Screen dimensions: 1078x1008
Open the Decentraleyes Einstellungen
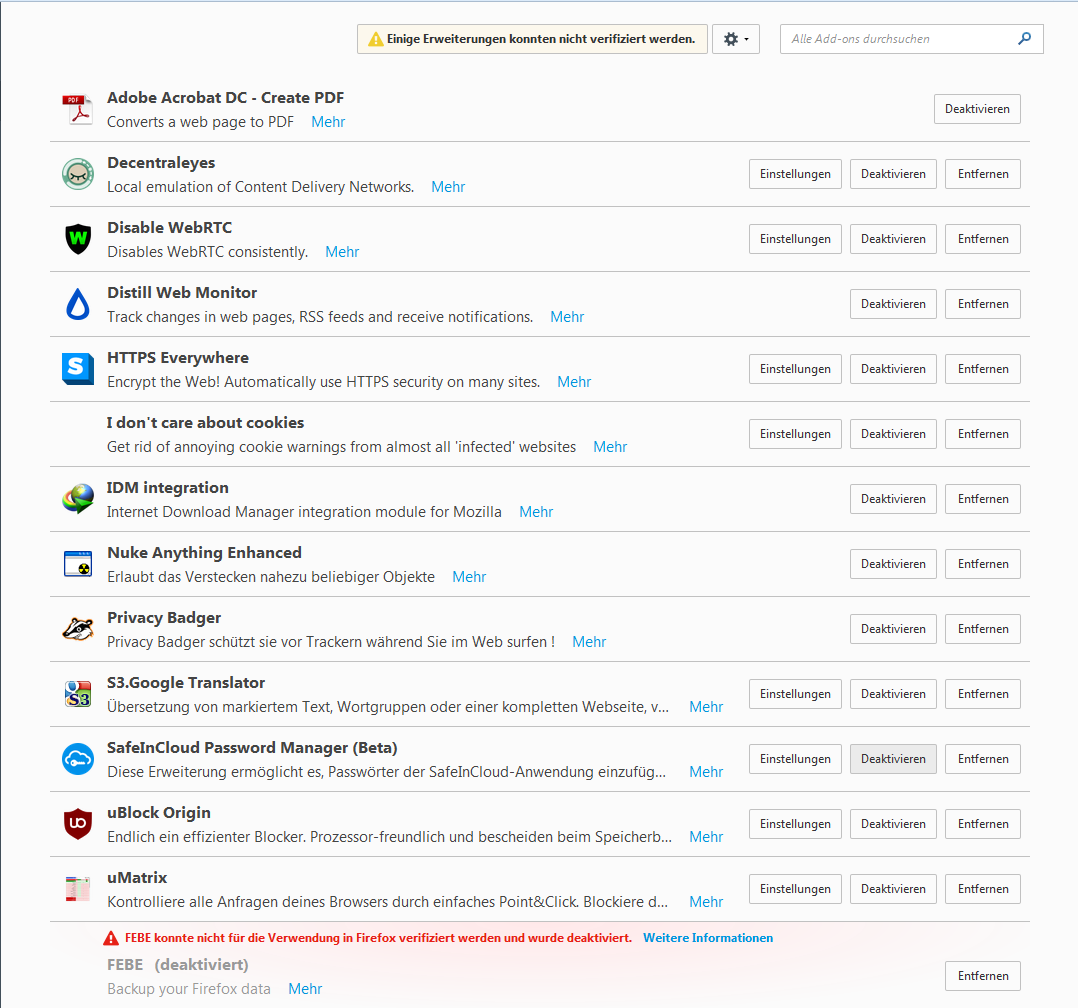pyautogui.click(x=795, y=174)
